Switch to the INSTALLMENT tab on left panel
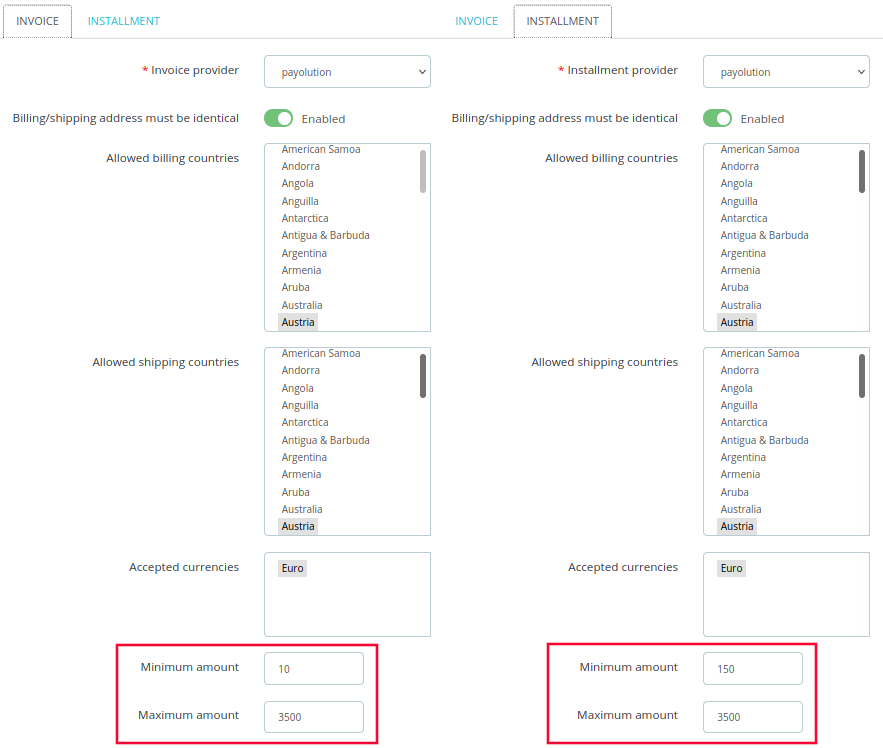The width and height of the screenshot is (883, 748). [x=124, y=21]
